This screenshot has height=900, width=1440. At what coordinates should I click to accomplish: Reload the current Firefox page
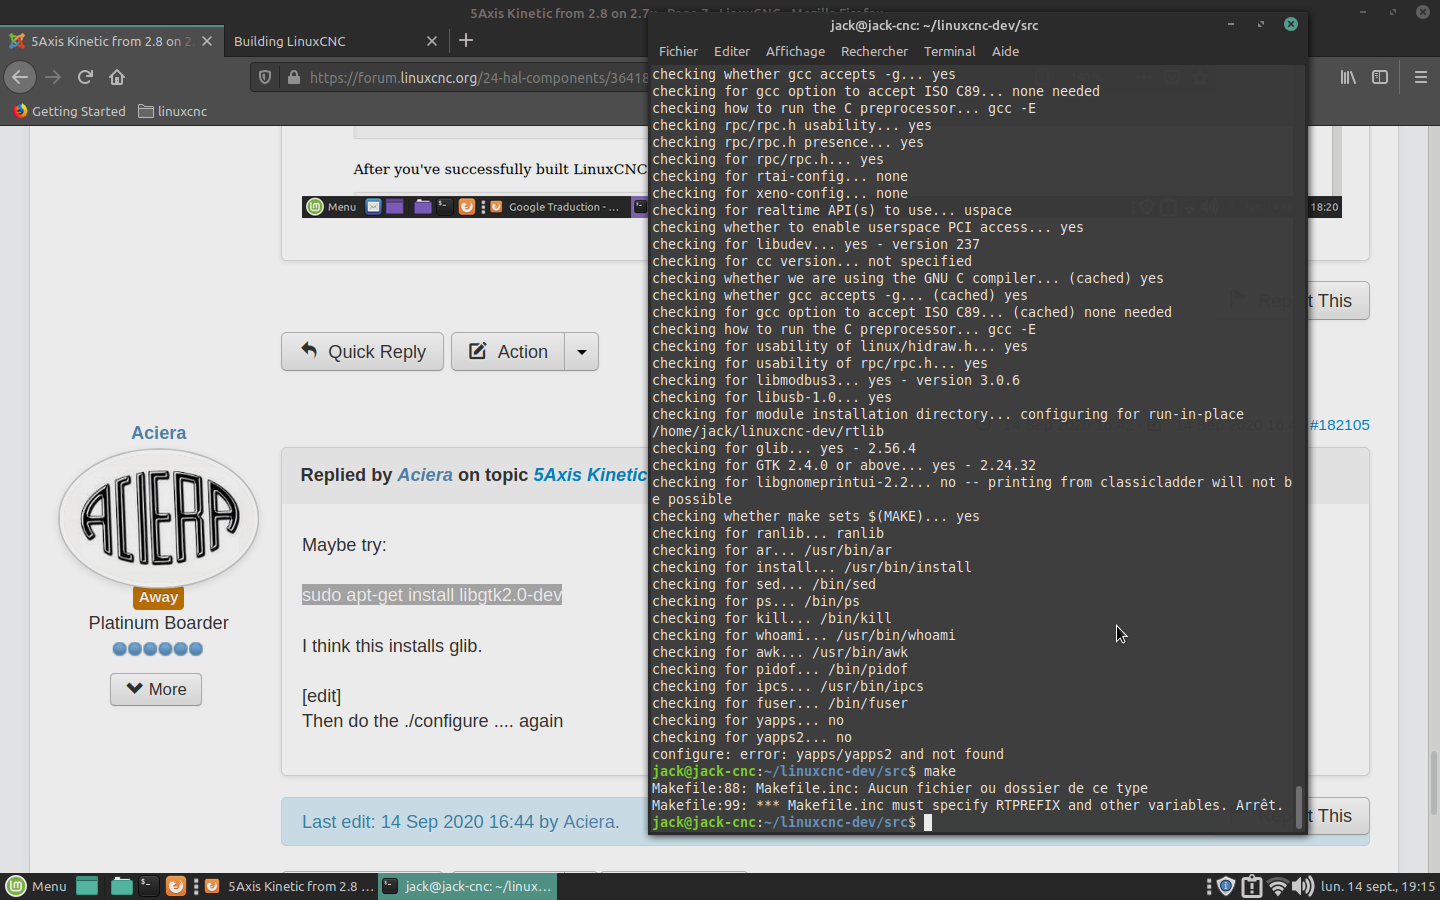(85, 77)
